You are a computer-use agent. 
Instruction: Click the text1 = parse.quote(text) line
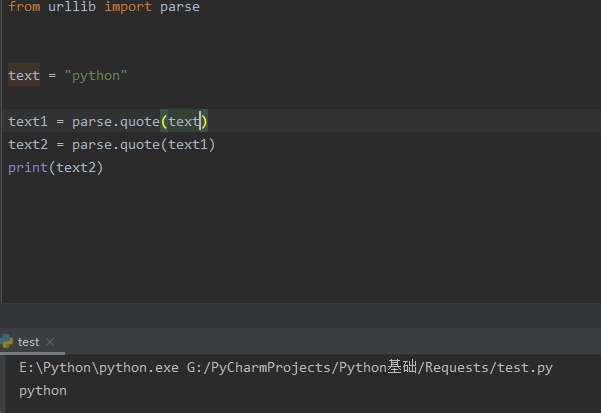tap(108, 121)
